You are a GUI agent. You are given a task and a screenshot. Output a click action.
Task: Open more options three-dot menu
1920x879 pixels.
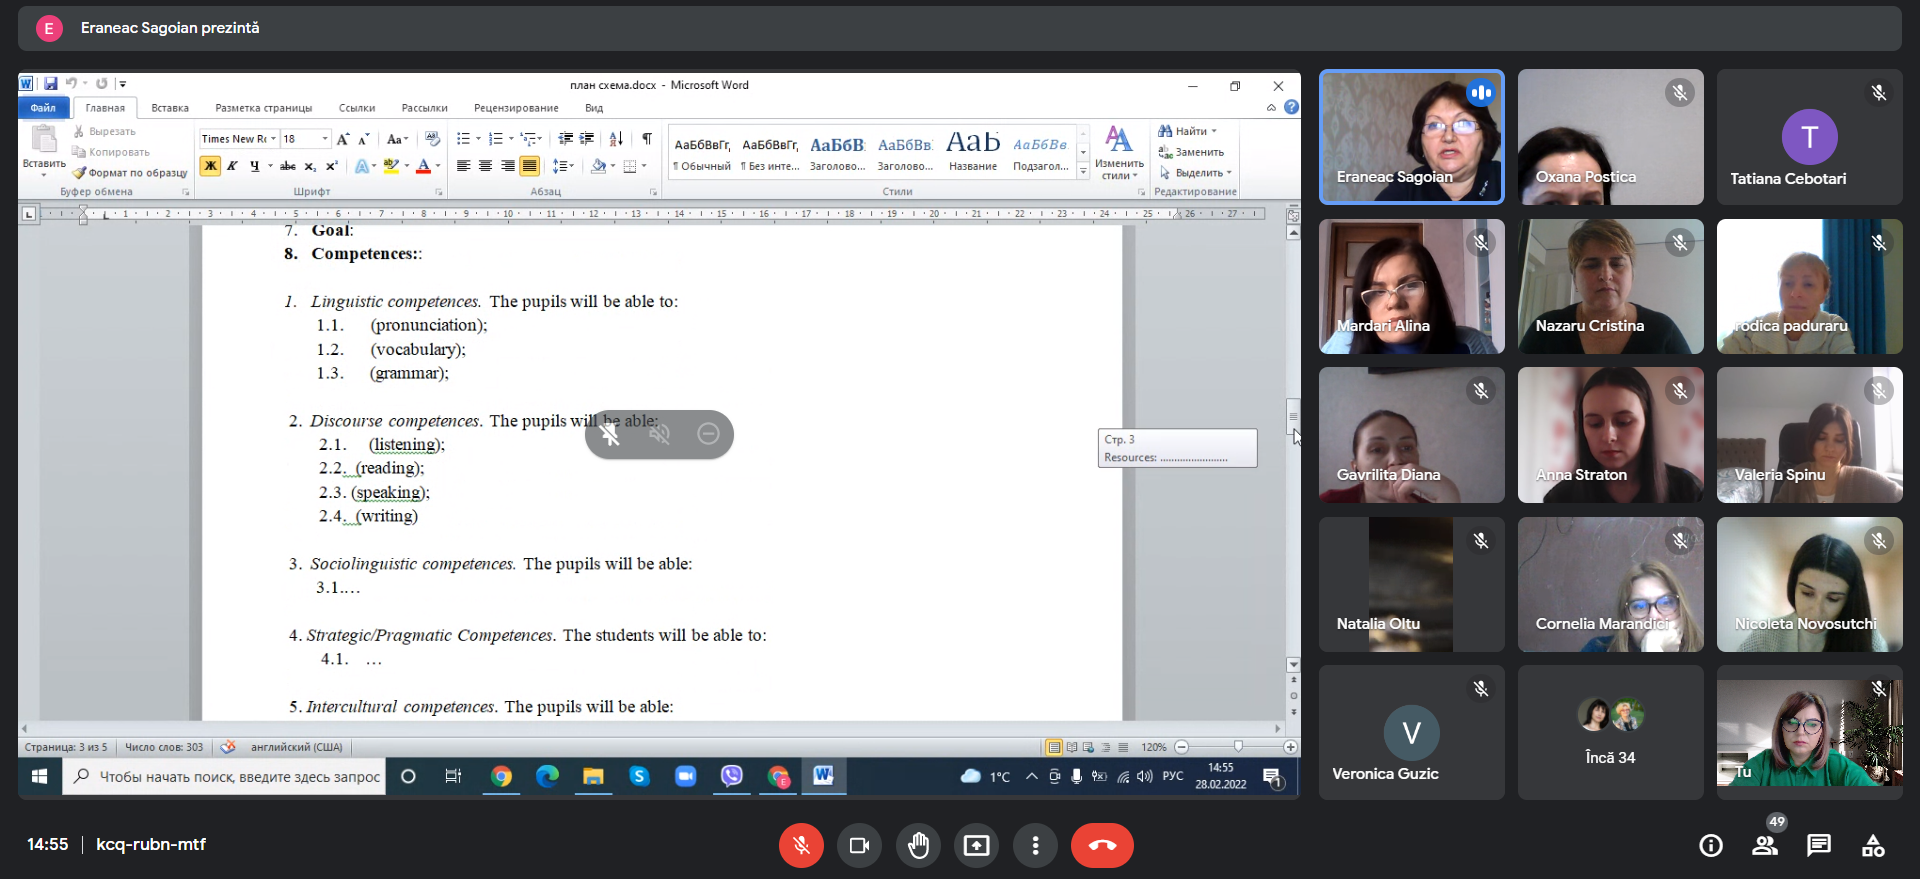coord(1035,846)
